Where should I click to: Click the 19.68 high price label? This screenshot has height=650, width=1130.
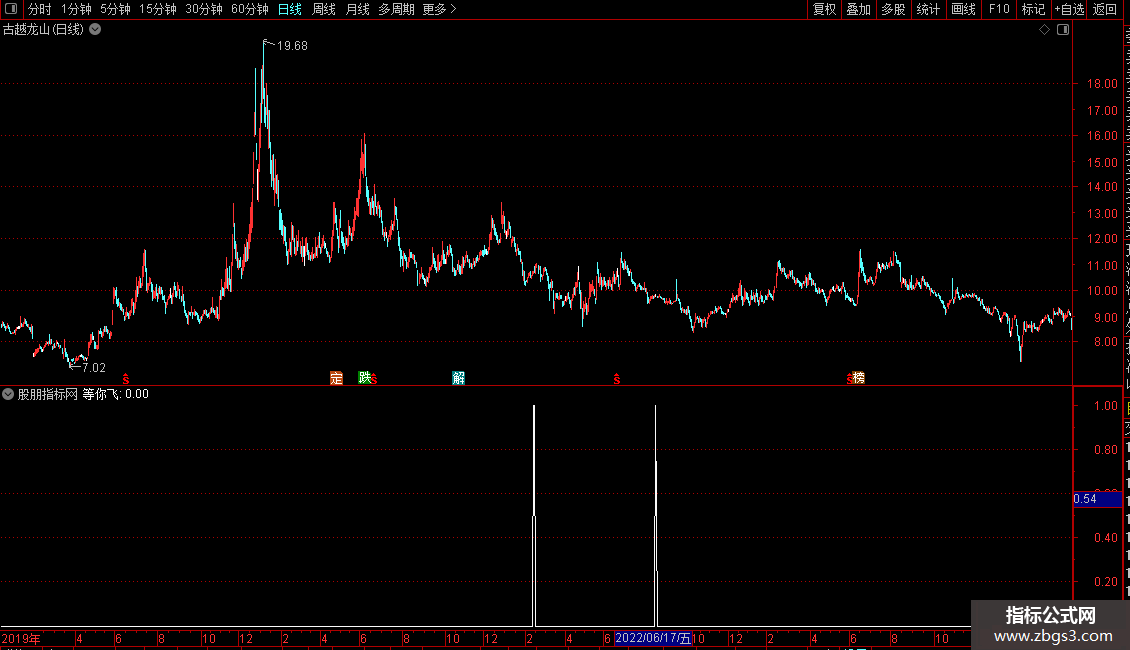(x=292, y=46)
